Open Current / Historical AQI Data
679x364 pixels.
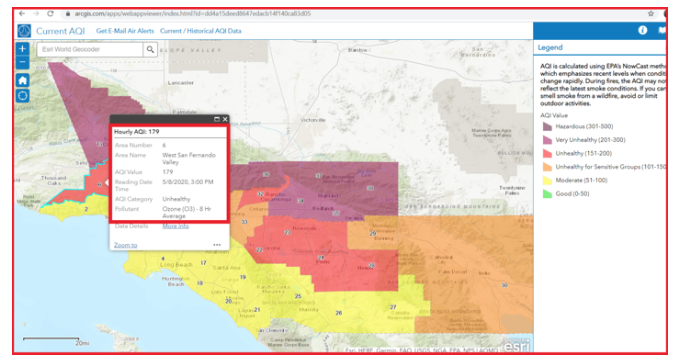pyautogui.click(x=200, y=31)
